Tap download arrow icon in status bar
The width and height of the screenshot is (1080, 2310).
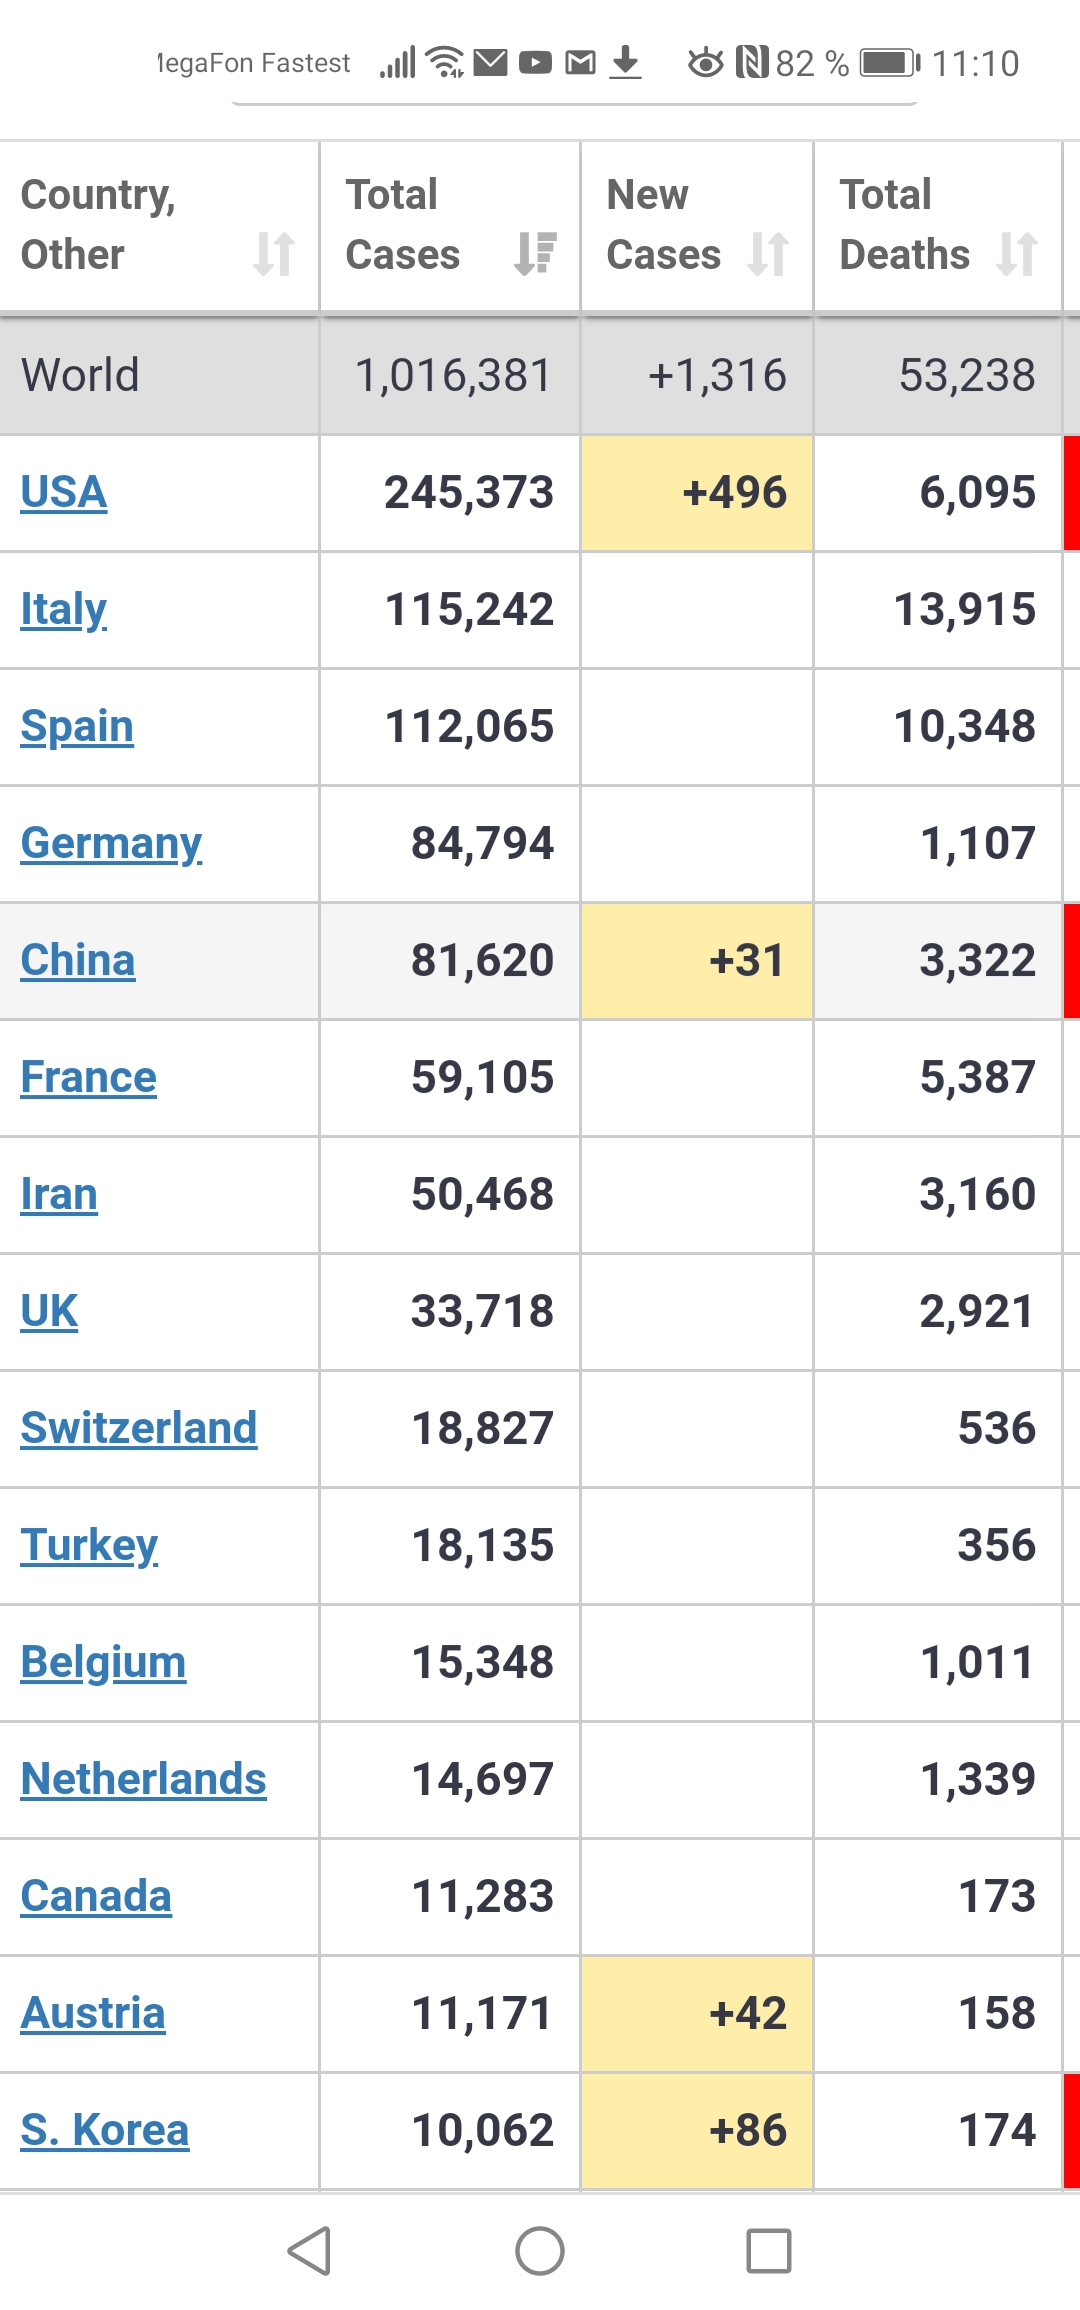625,62
